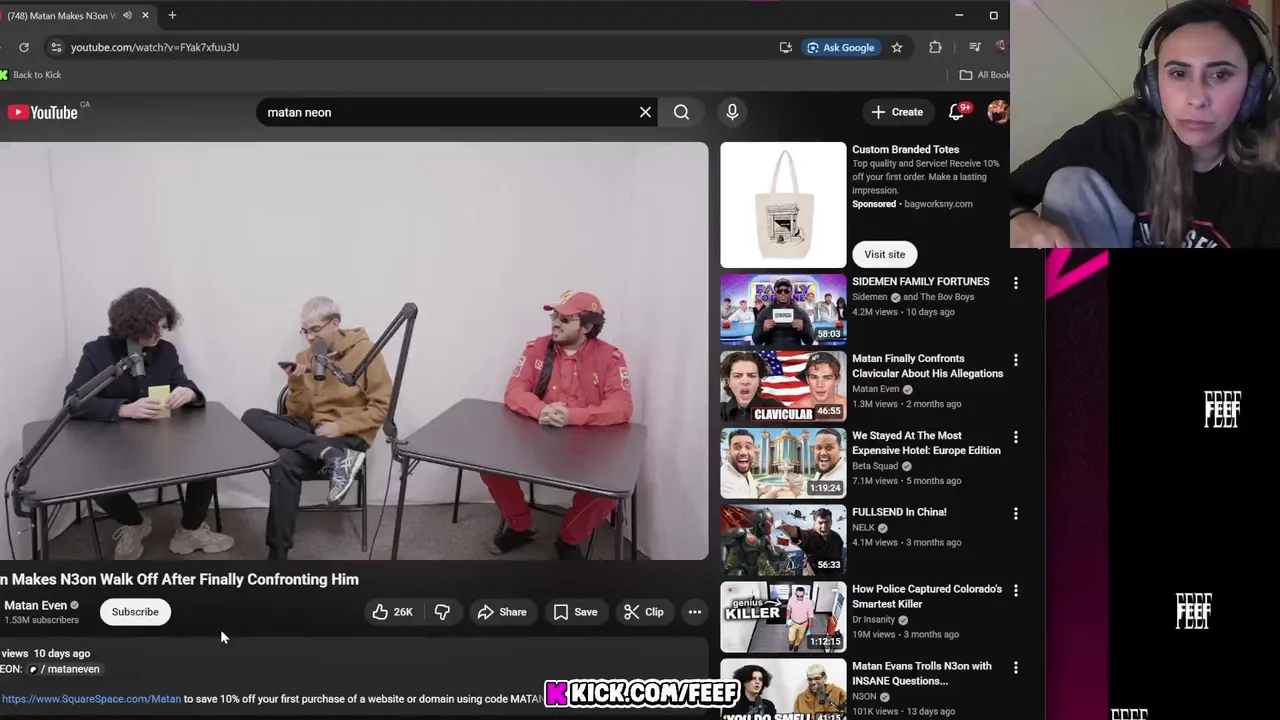Reload the page in Chrome

(24, 47)
